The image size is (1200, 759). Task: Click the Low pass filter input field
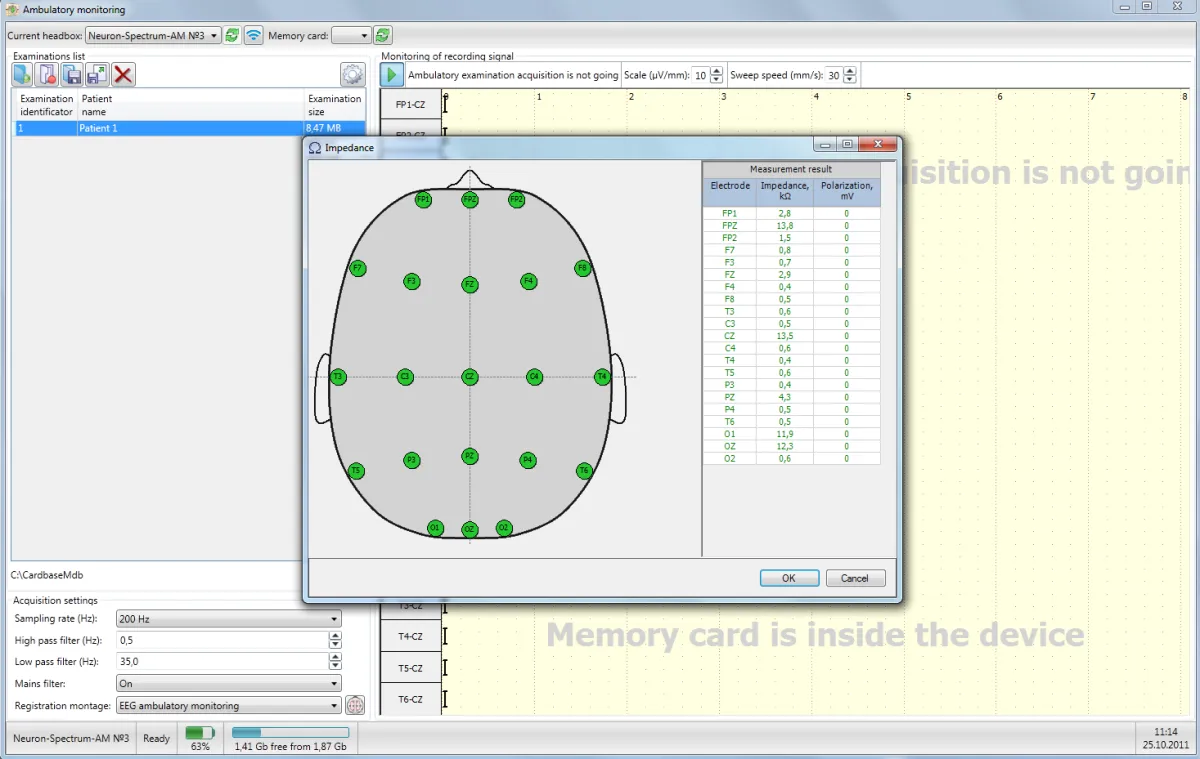220,662
